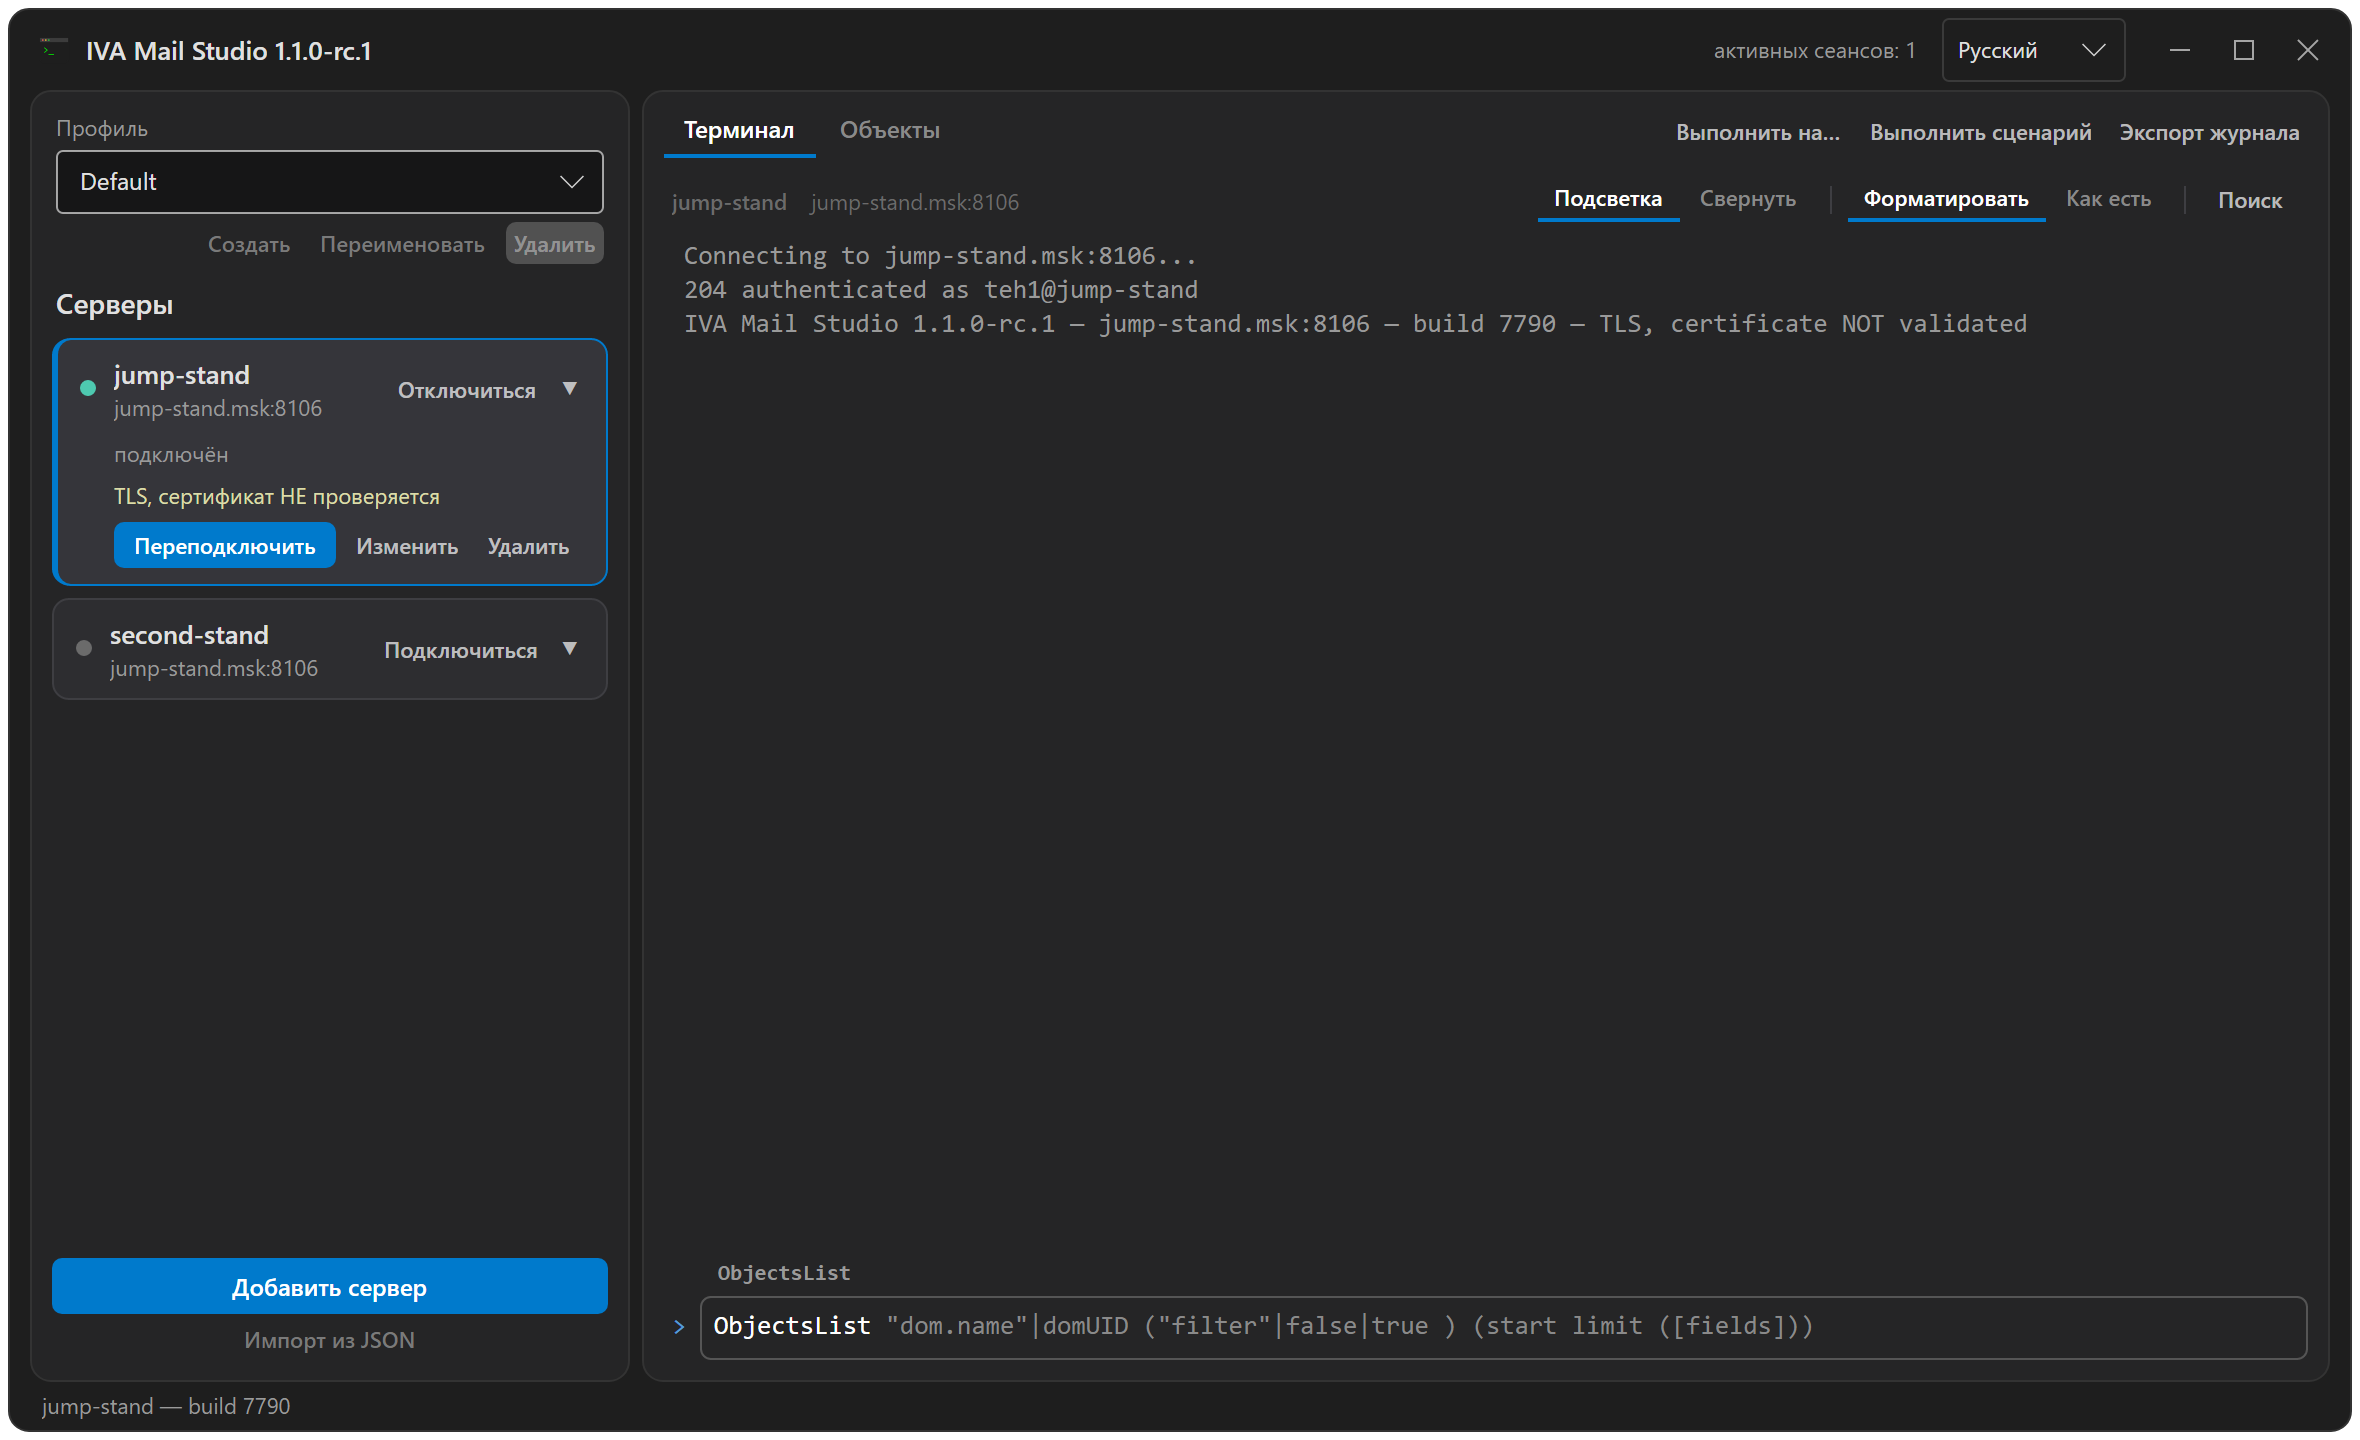Click the Импорт из JSON link
Image resolution: width=2360 pixels, height=1440 pixels.
tap(329, 1340)
